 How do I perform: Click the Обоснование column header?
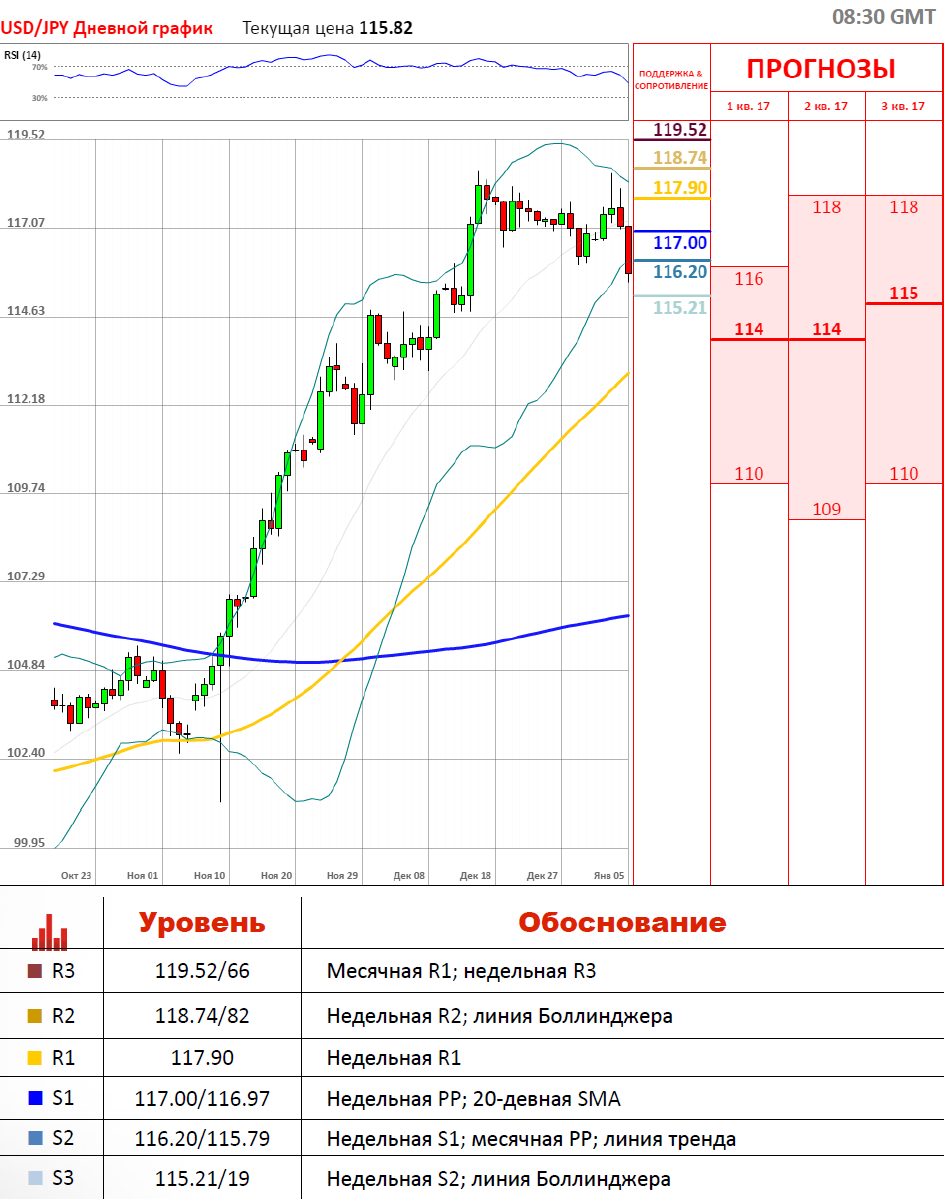coord(622,922)
